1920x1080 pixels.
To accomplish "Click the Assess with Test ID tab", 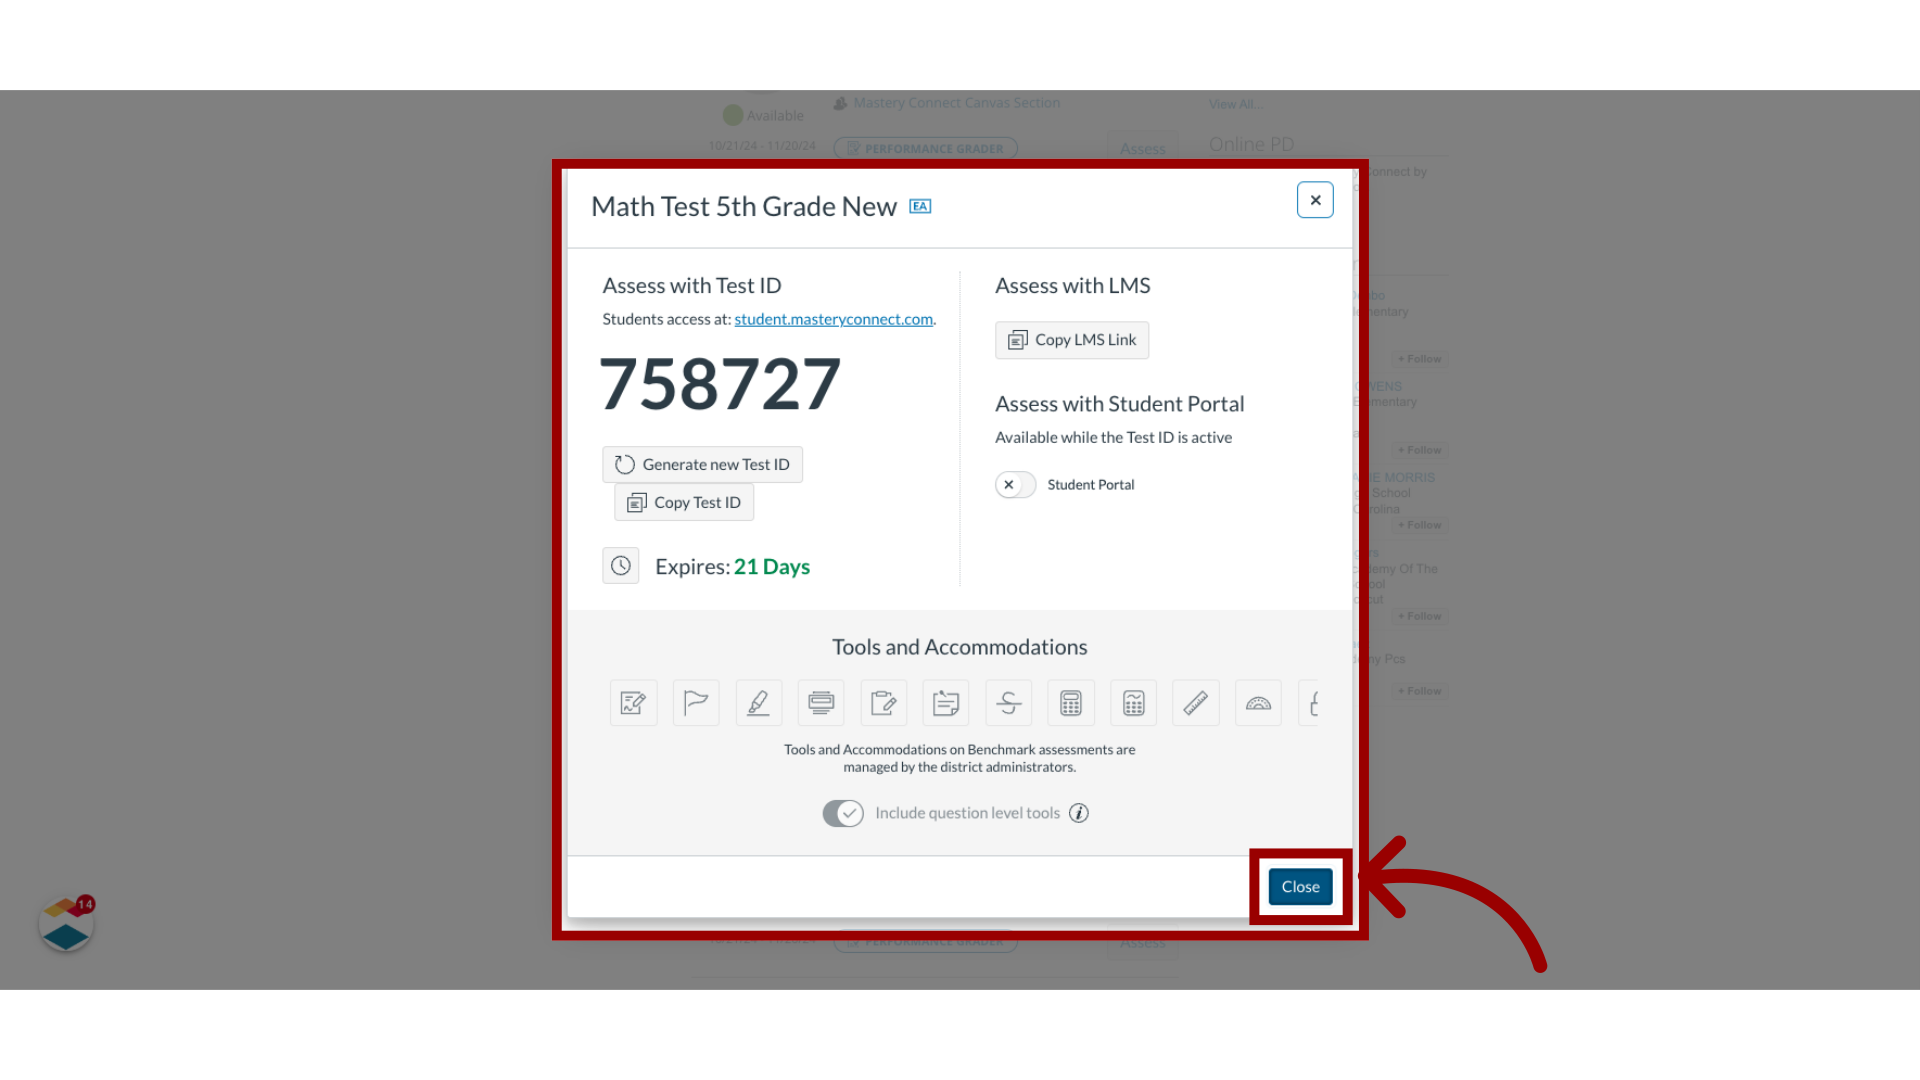I will [x=691, y=285].
